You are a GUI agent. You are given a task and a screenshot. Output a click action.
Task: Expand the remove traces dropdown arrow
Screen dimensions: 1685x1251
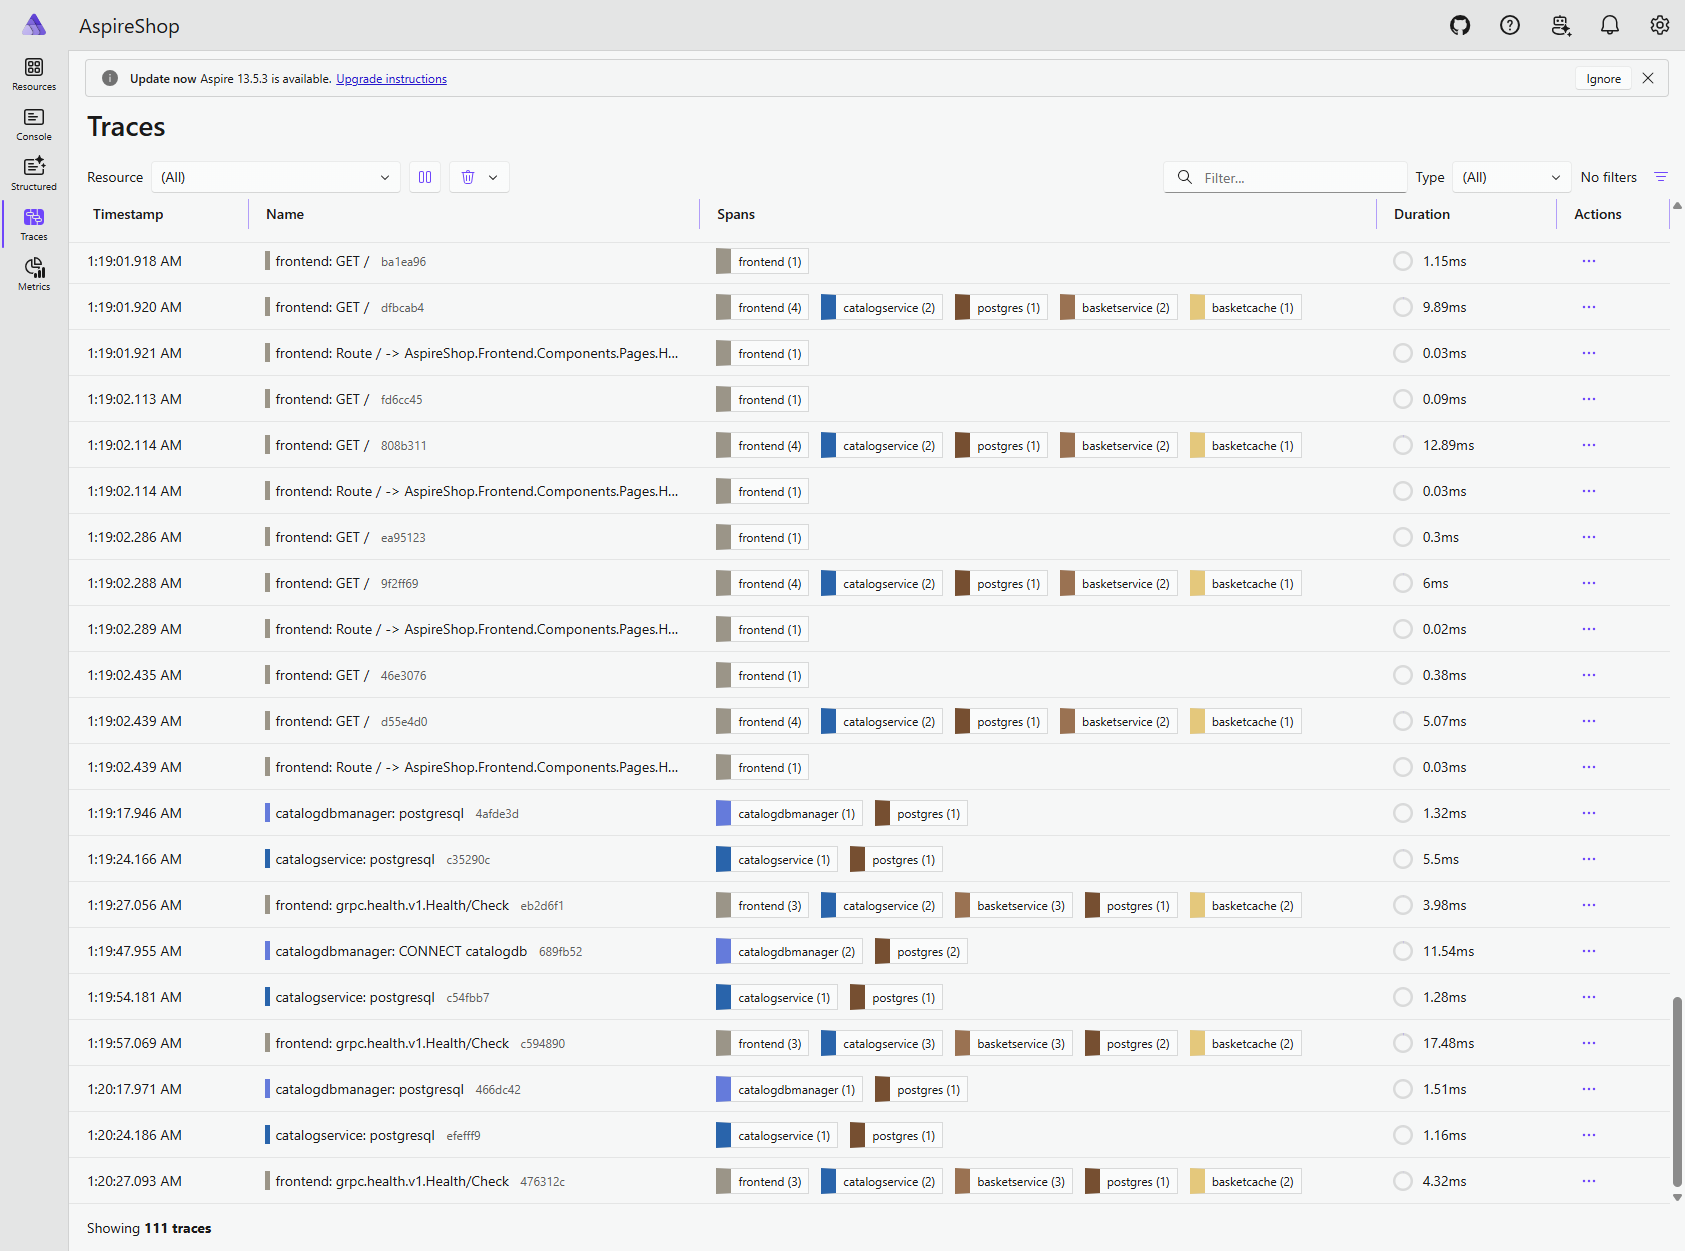point(494,177)
